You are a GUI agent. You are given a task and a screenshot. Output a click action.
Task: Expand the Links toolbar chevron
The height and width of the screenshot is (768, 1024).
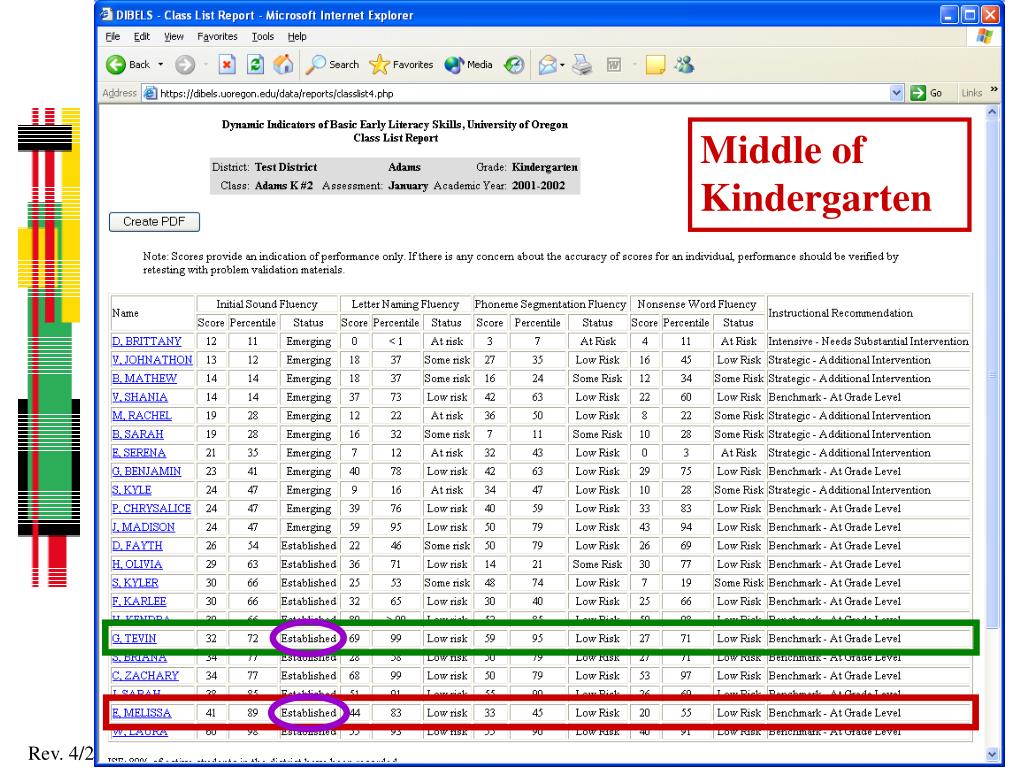coord(994,89)
